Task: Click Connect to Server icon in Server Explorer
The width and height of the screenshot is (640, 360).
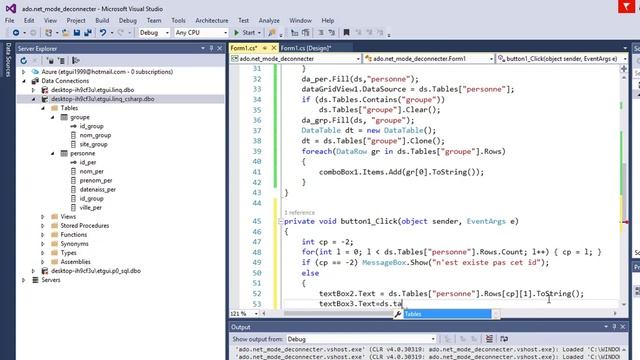Action: pos(61,61)
